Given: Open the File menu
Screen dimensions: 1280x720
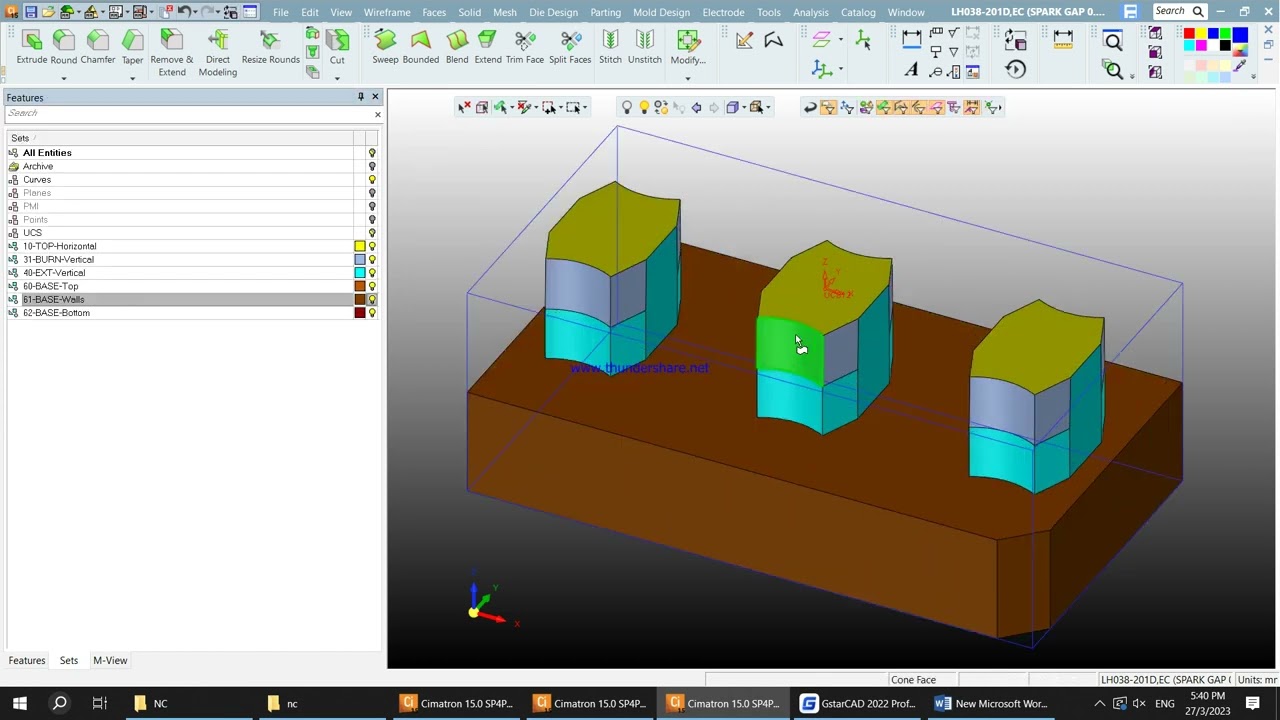Looking at the screenshot, I should point(280,12).
